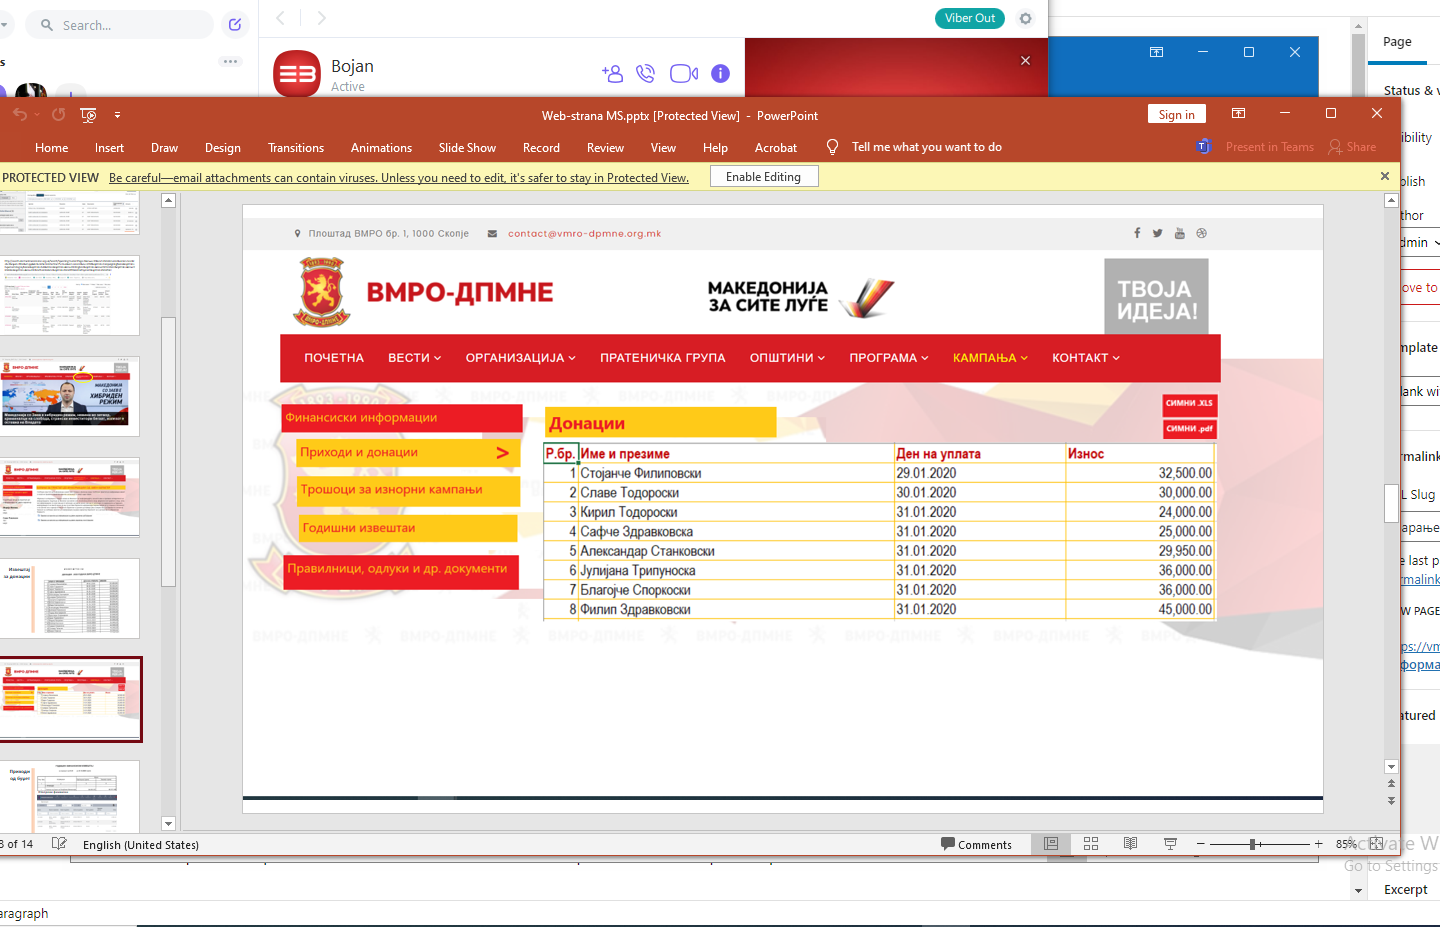This screenshot has height=927, width=1440.
Task: Open Comments pane in status bar
Action: click(x=976, y=845)
